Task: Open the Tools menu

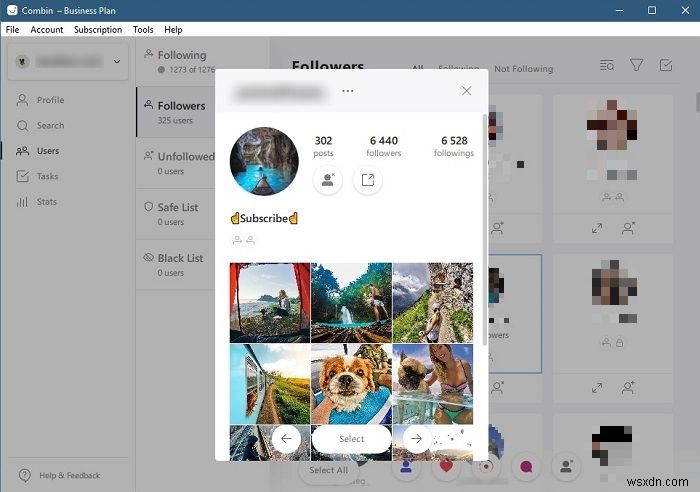Action: coord(143,29)
